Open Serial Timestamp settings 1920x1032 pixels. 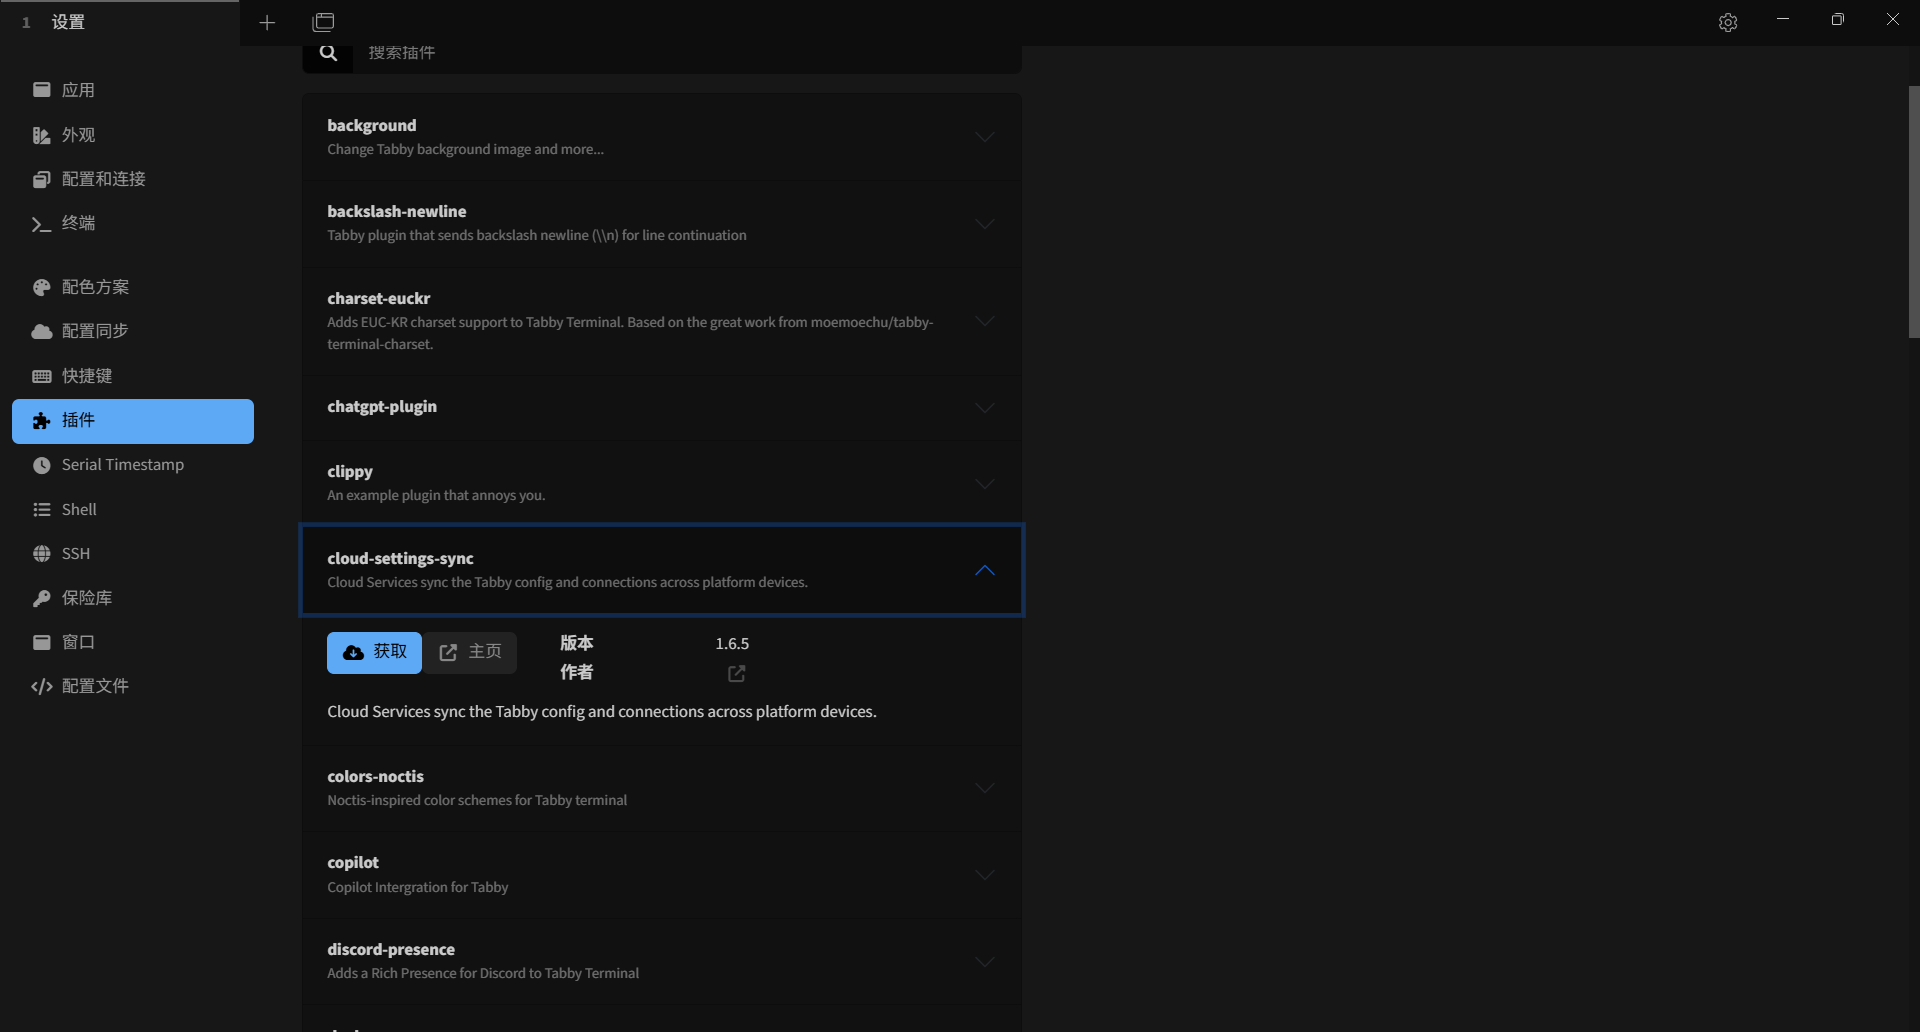tap(122, 465)
